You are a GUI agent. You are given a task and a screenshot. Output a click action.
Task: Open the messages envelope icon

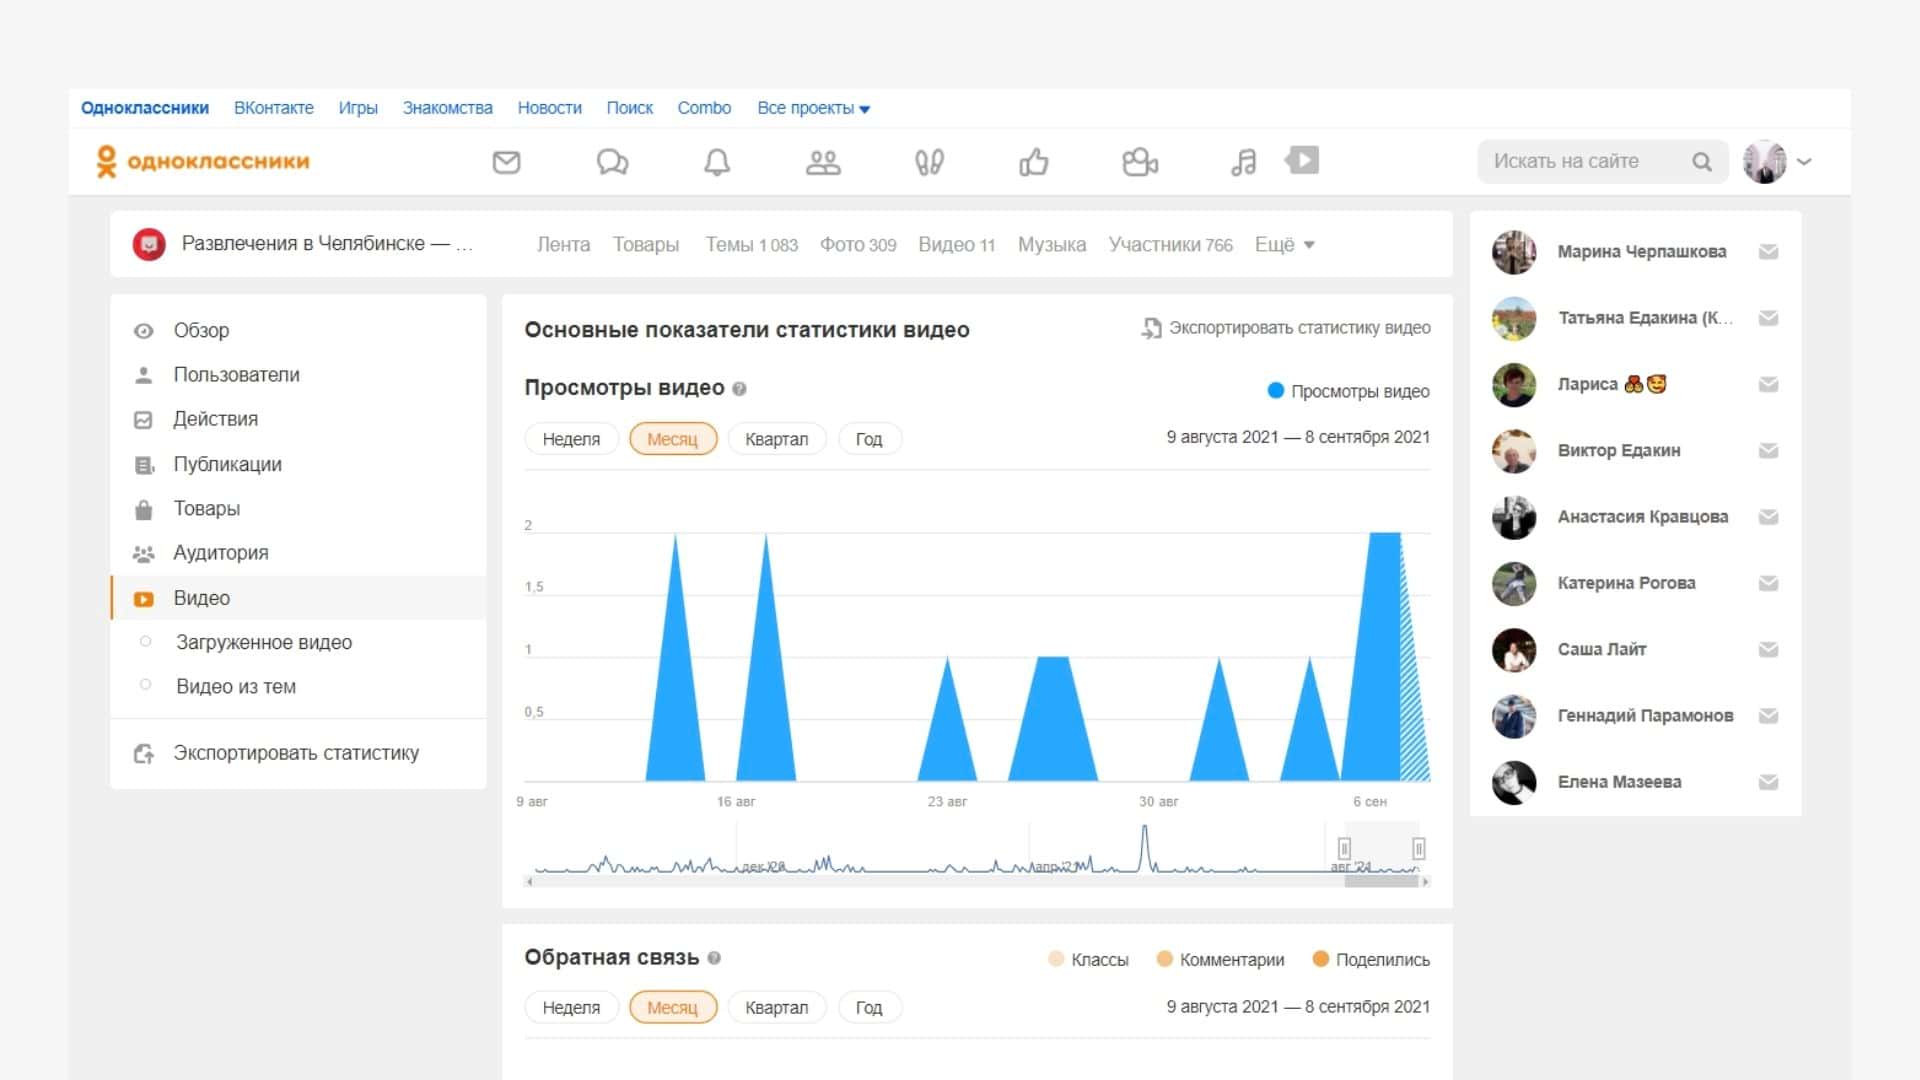506,162
